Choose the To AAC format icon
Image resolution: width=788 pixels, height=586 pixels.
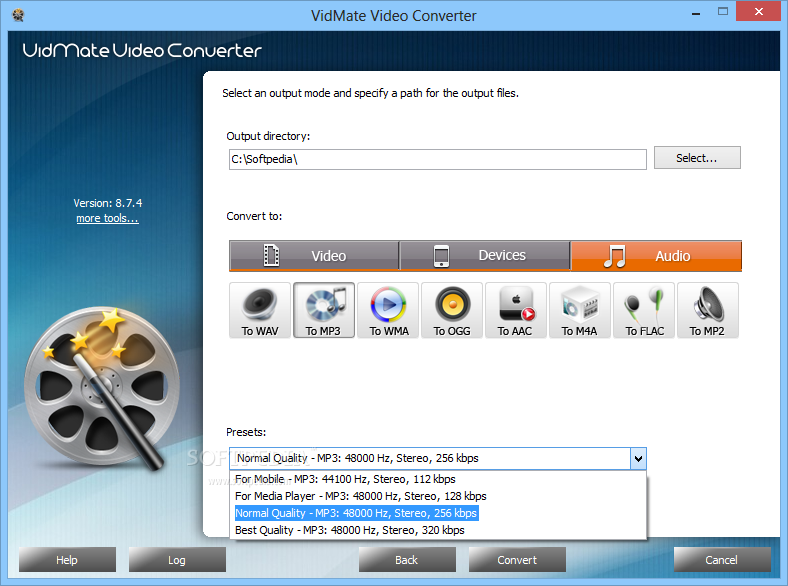point(516,310)
